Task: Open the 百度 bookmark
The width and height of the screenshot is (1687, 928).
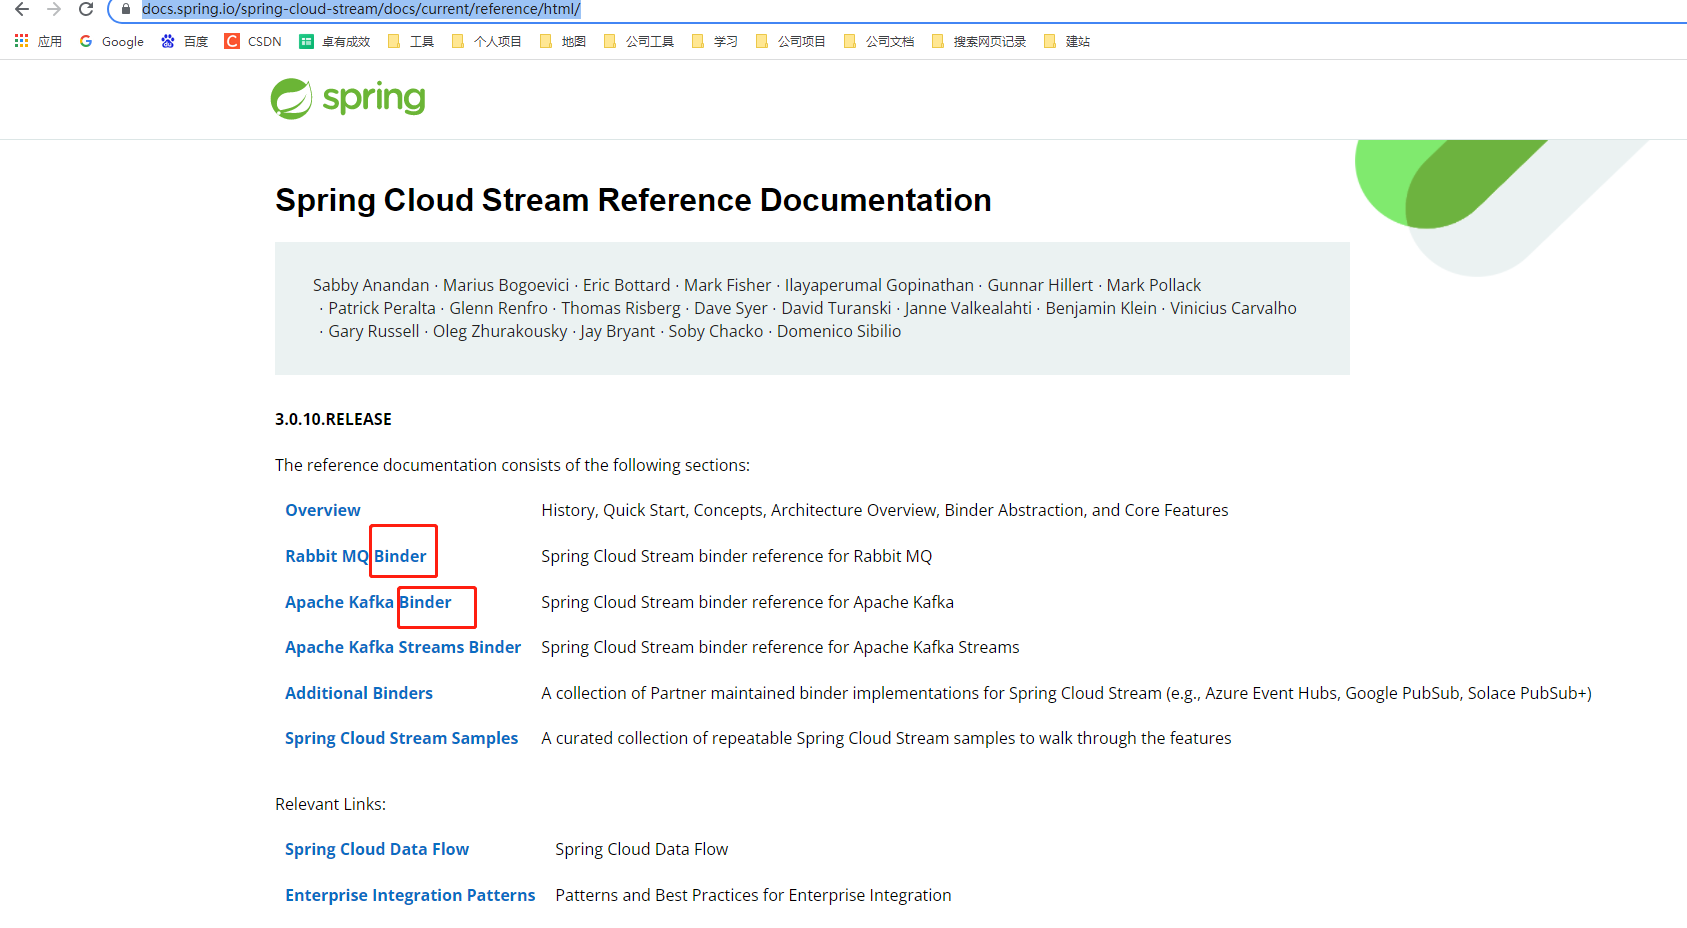Action: 184,41
